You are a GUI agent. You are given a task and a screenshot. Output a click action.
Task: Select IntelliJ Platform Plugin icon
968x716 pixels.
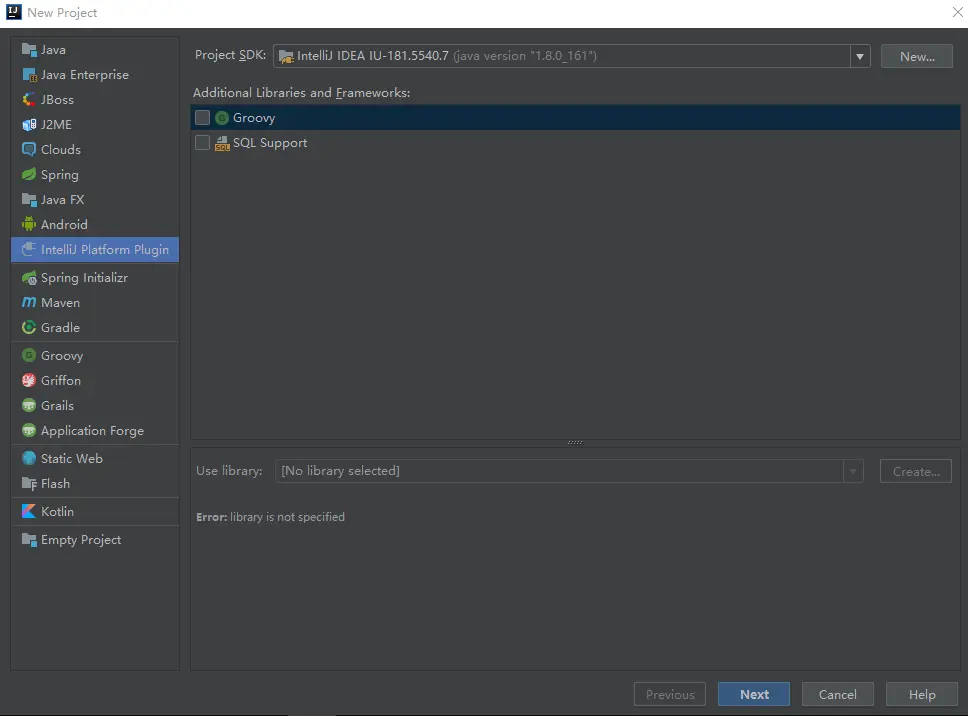pos(29,249)
